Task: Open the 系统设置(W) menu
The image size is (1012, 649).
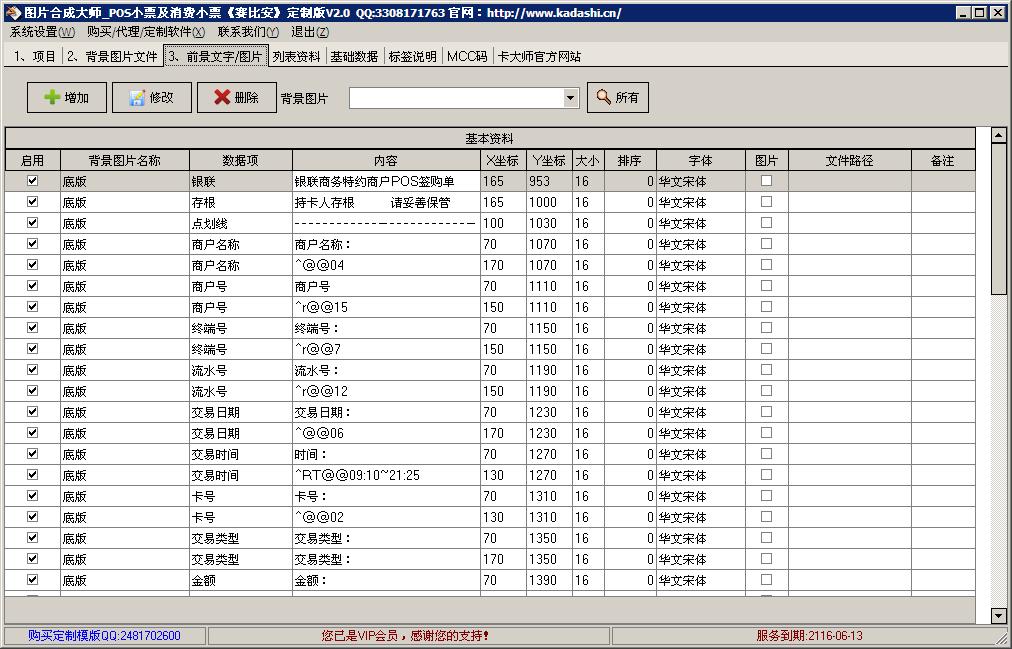Action: point(42,32)
